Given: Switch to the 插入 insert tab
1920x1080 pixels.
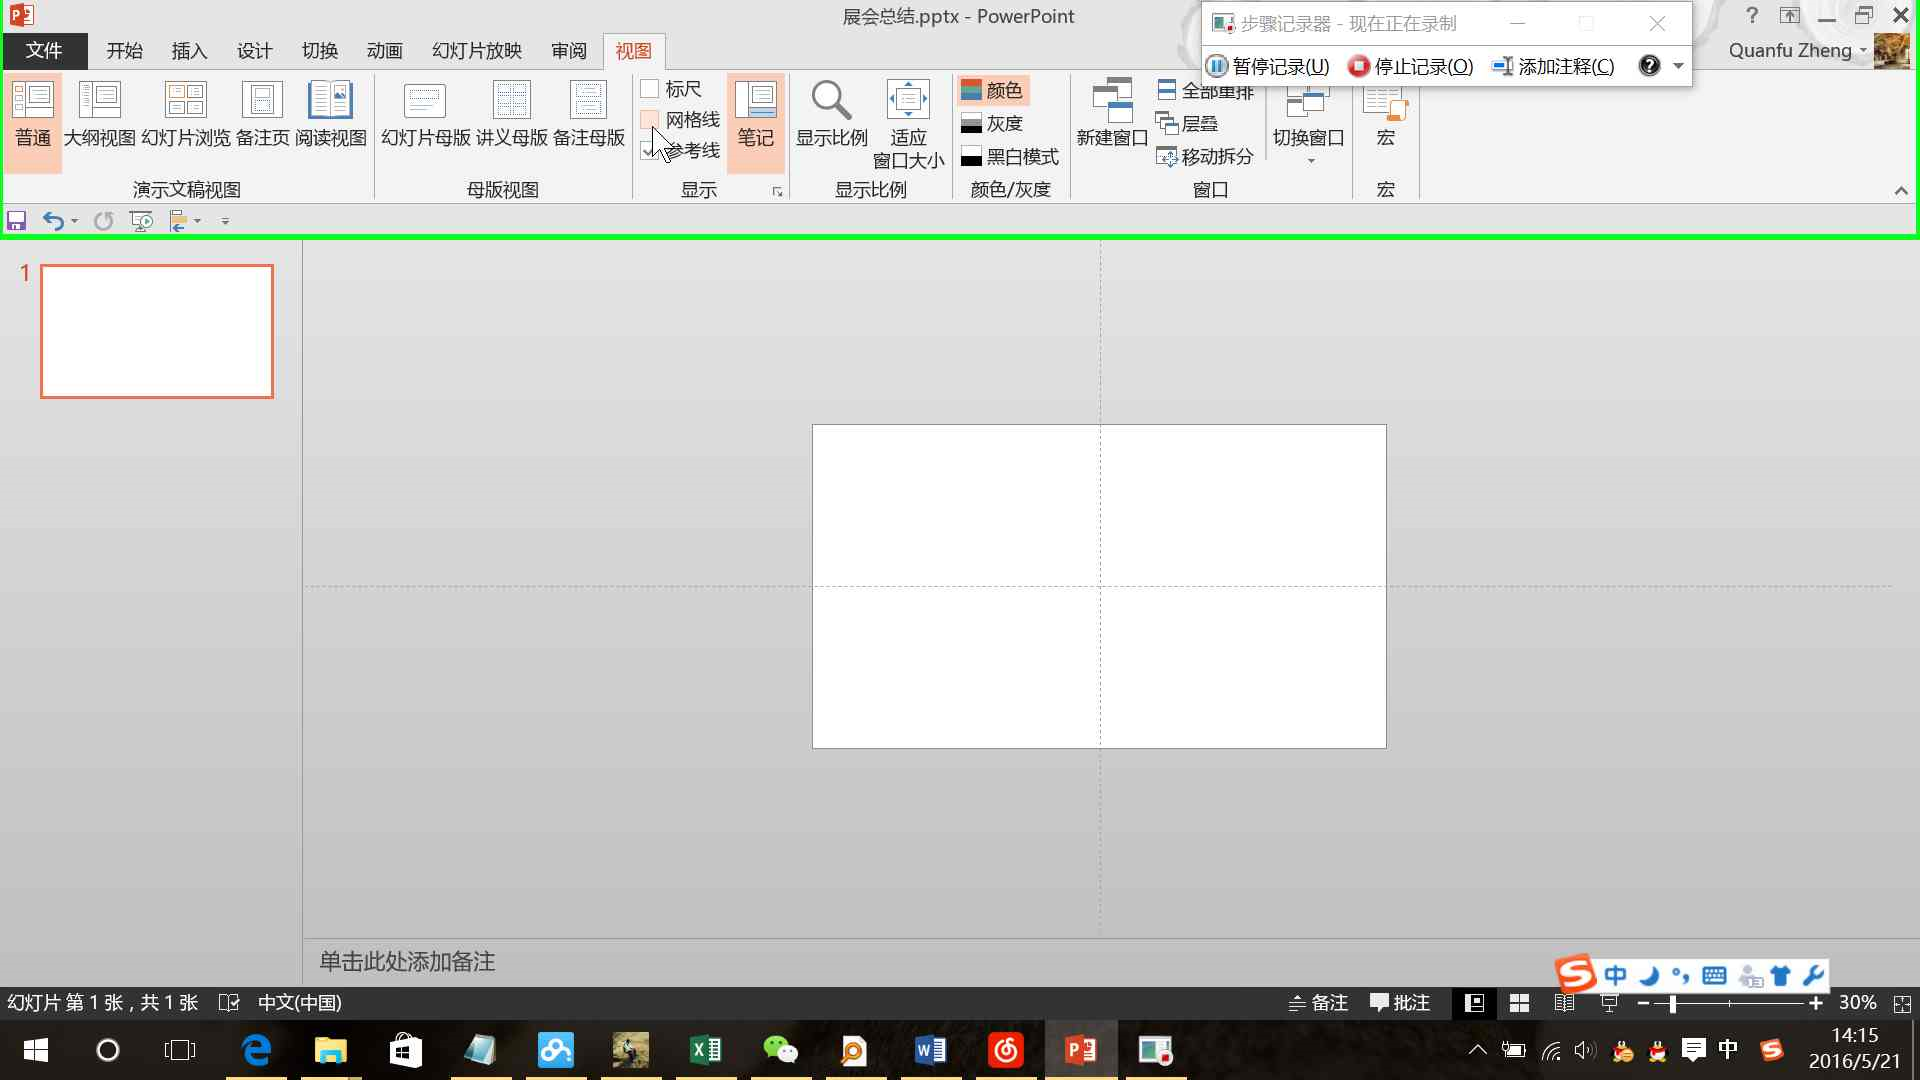Looking at the screenshot, I should point(189,51).
